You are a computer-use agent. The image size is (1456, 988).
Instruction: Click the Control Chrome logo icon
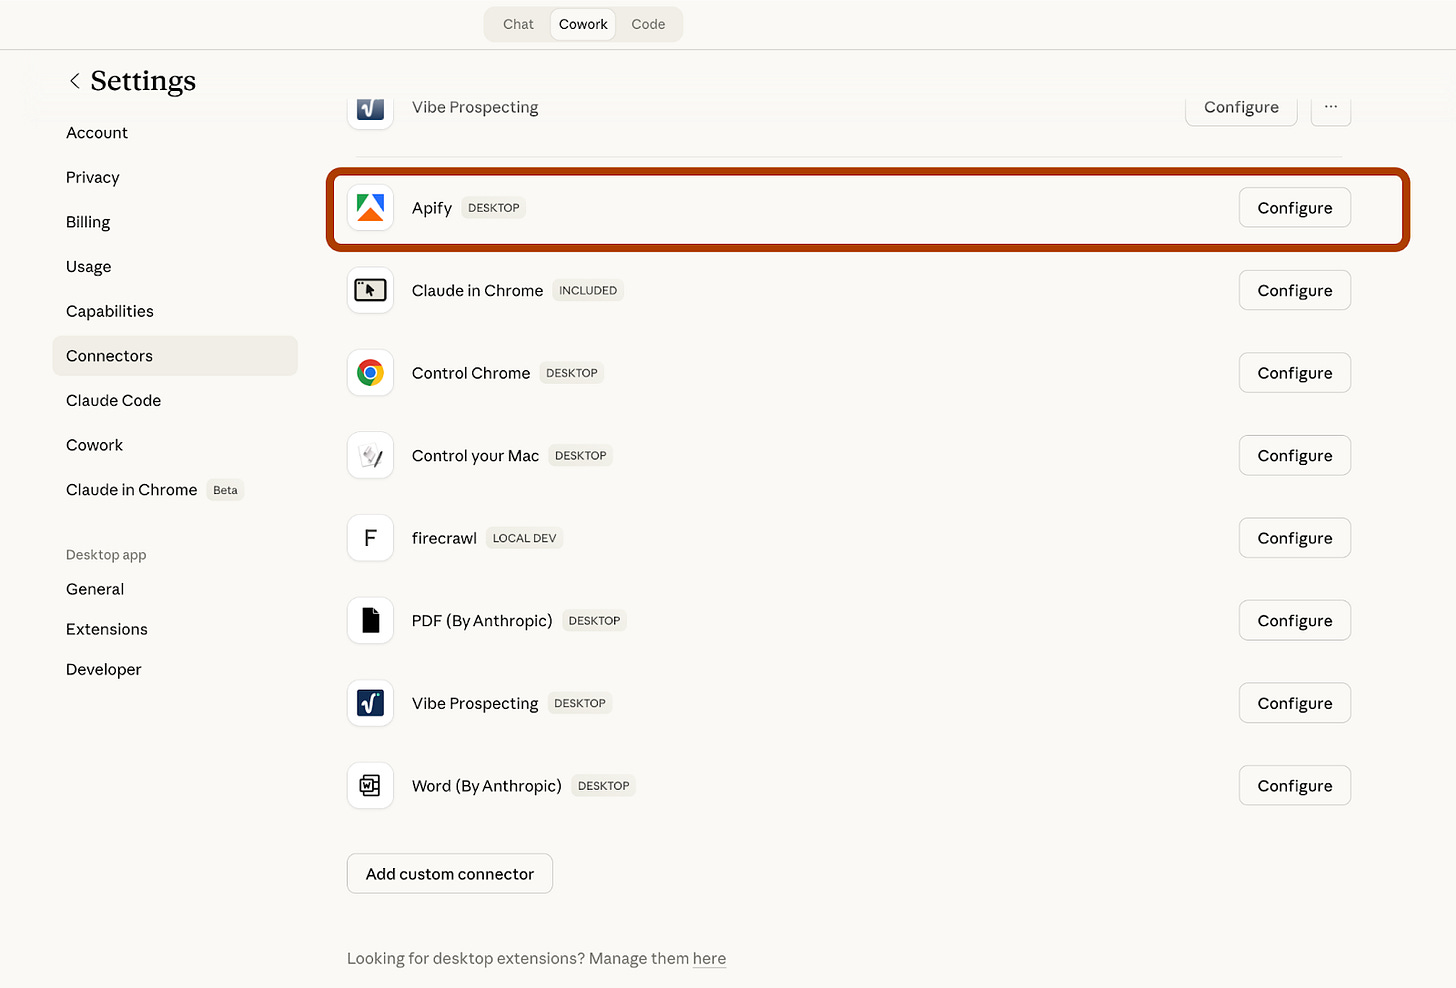tap(370, 373)
